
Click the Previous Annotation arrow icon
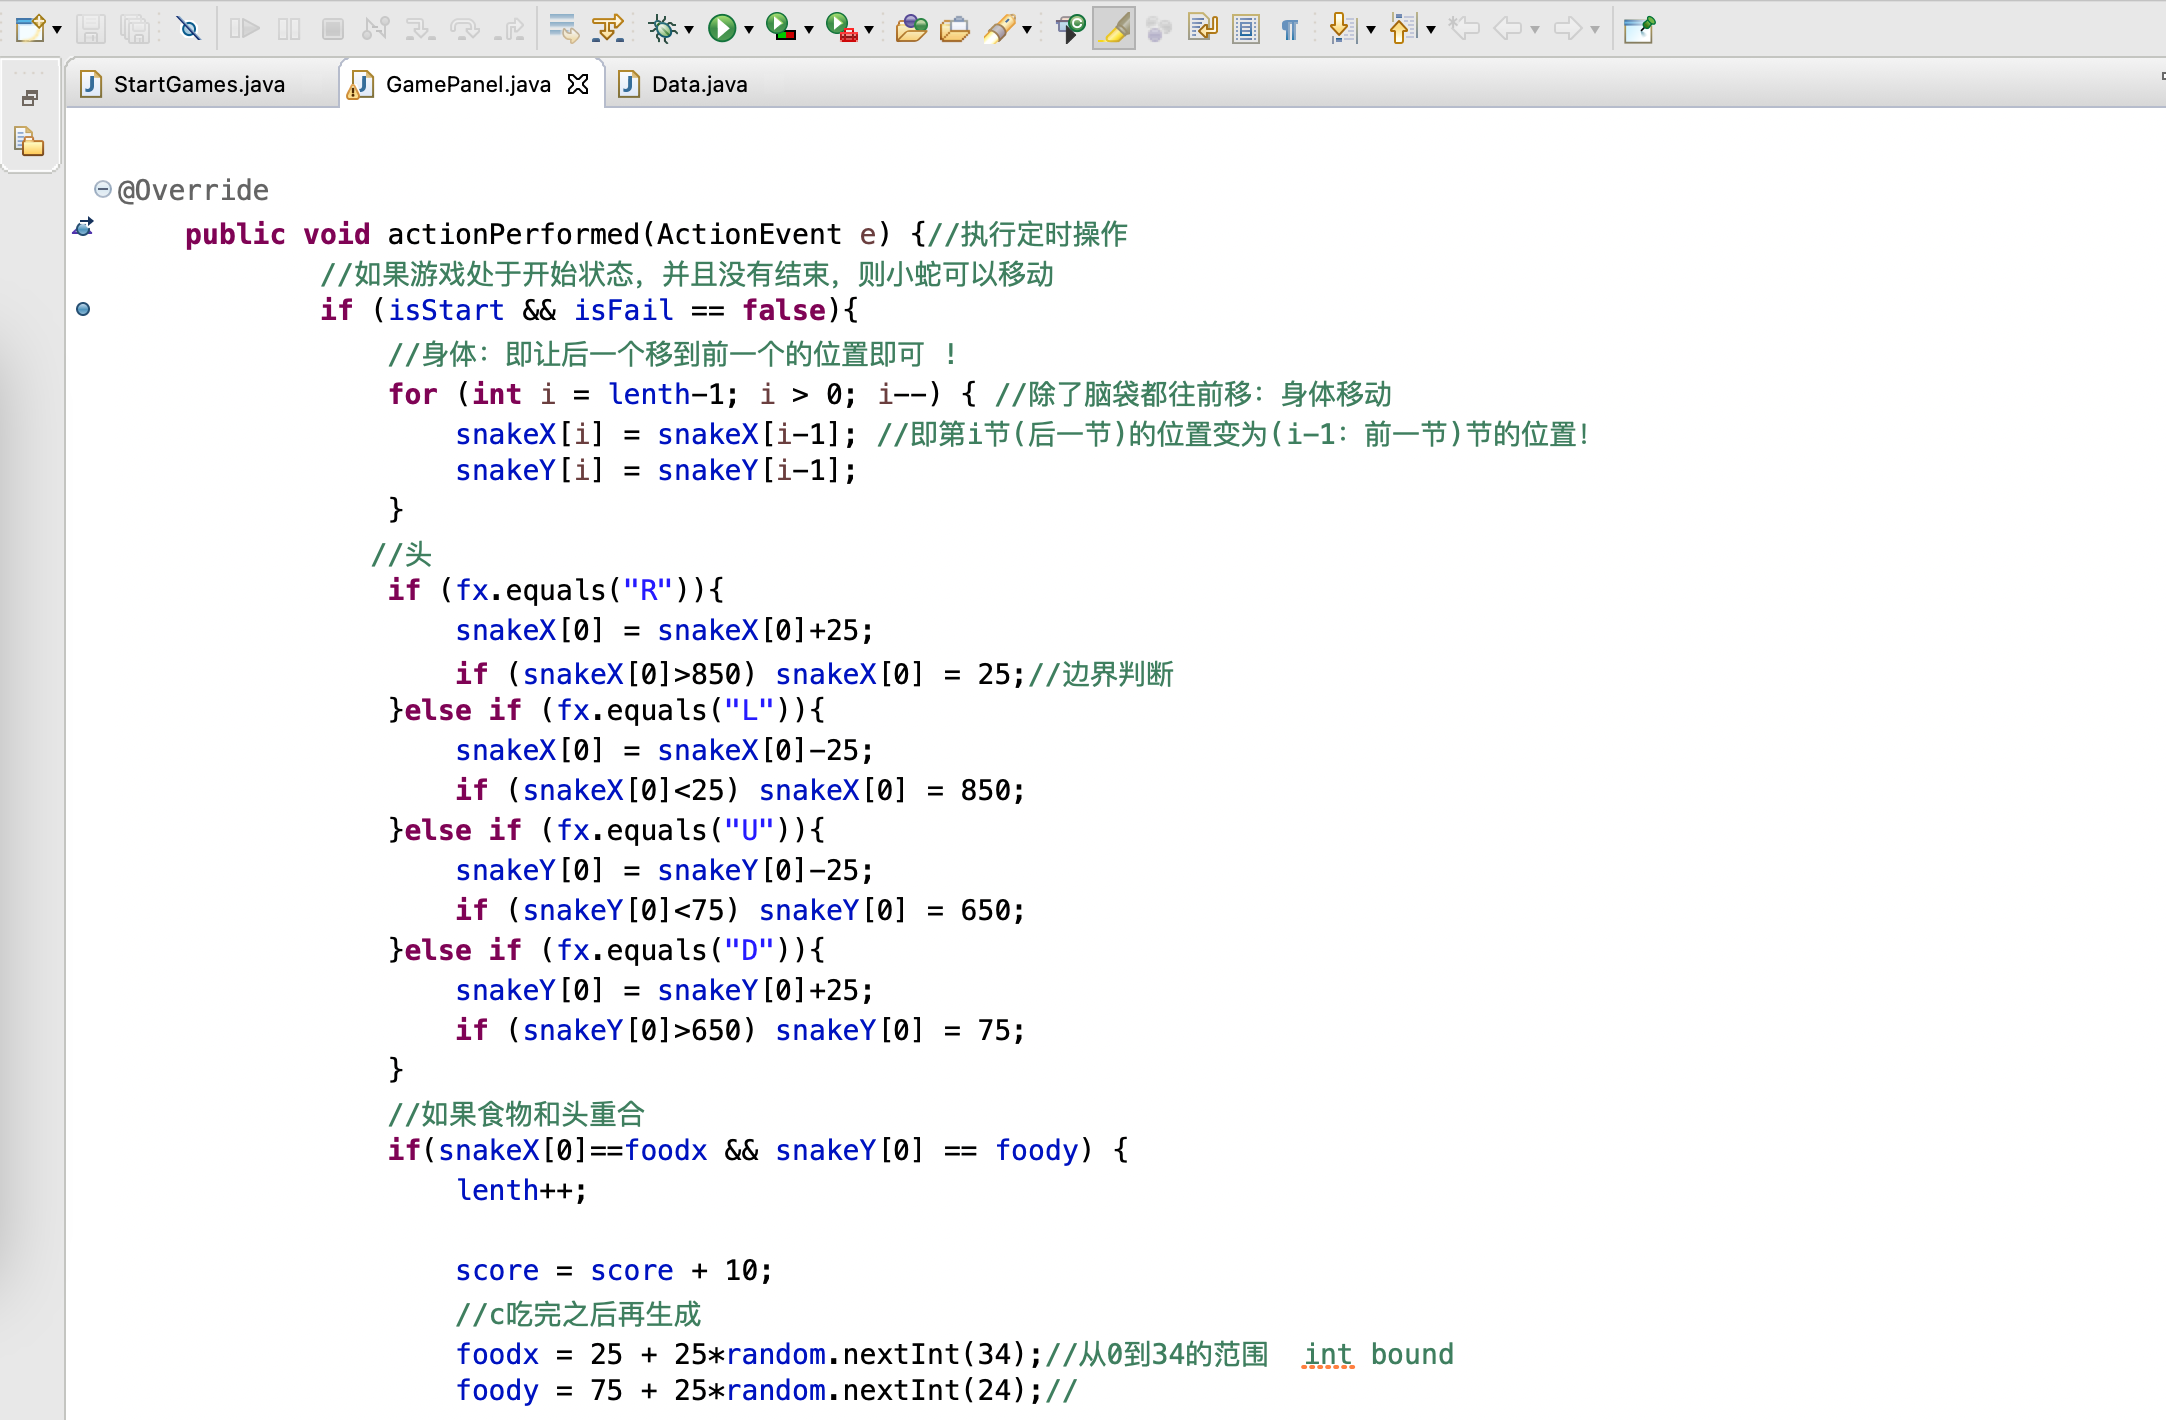tap(1403, 29)
